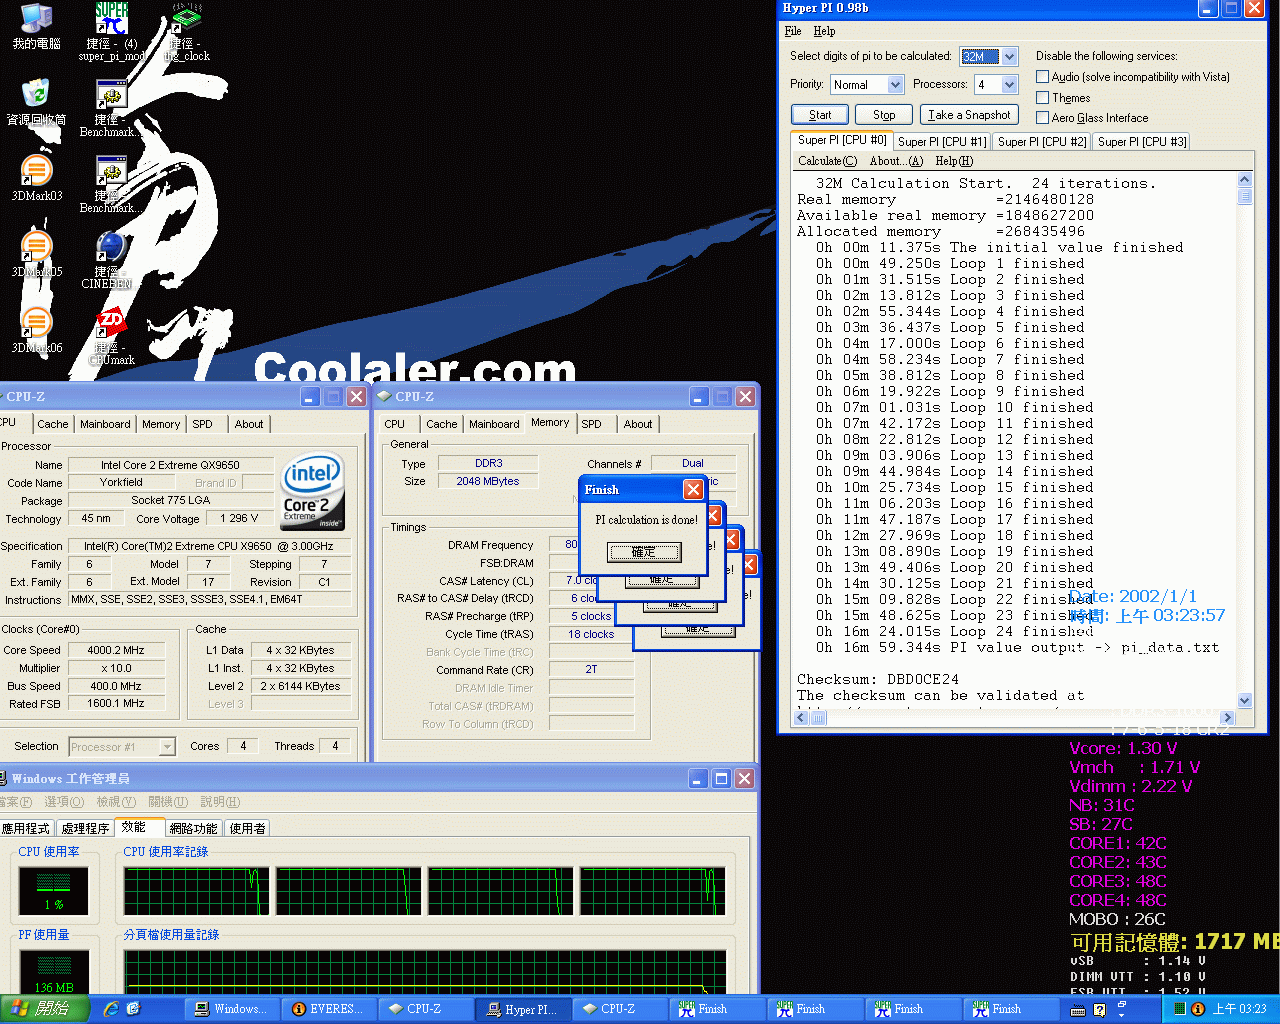The image size is (1280, 1024).
Task: Click the Hyper PI output scroll-down arrow
Action: click(1245, 701)
